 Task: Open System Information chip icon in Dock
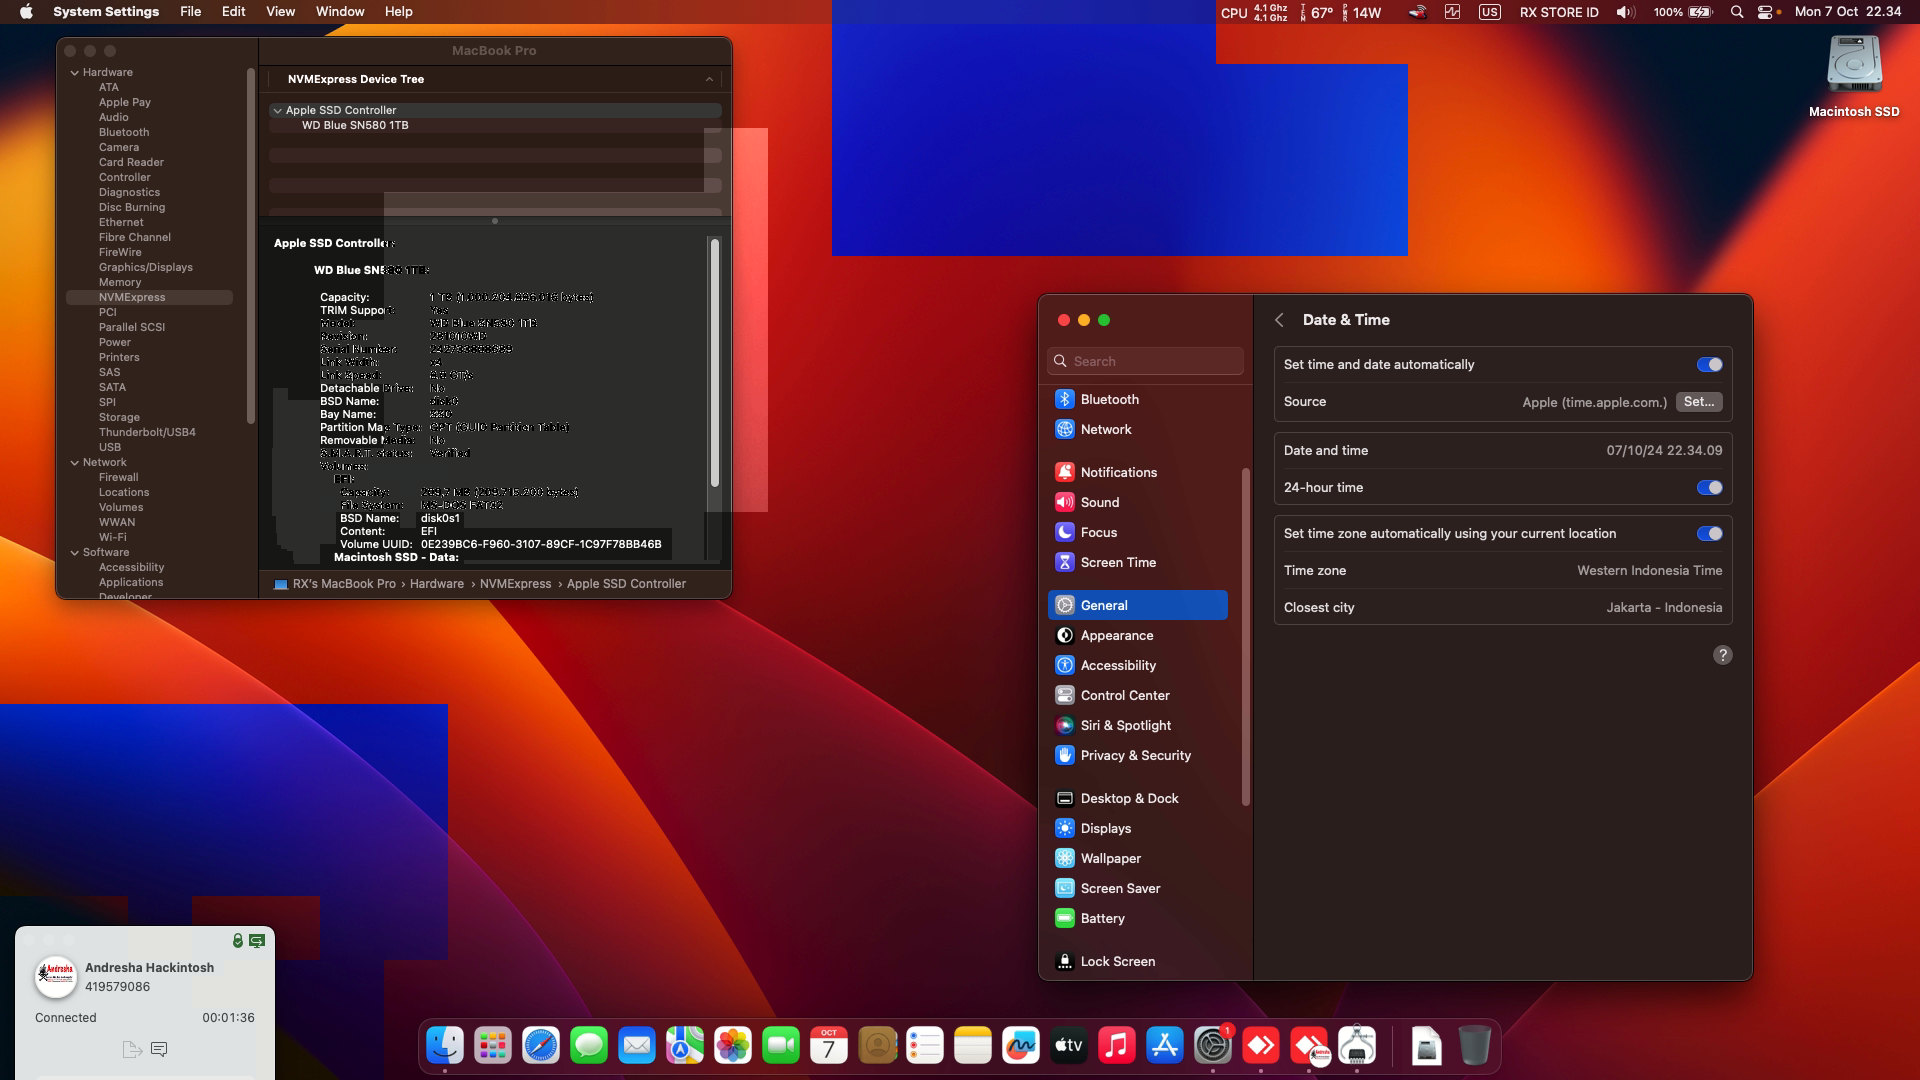[1357, 1046]
